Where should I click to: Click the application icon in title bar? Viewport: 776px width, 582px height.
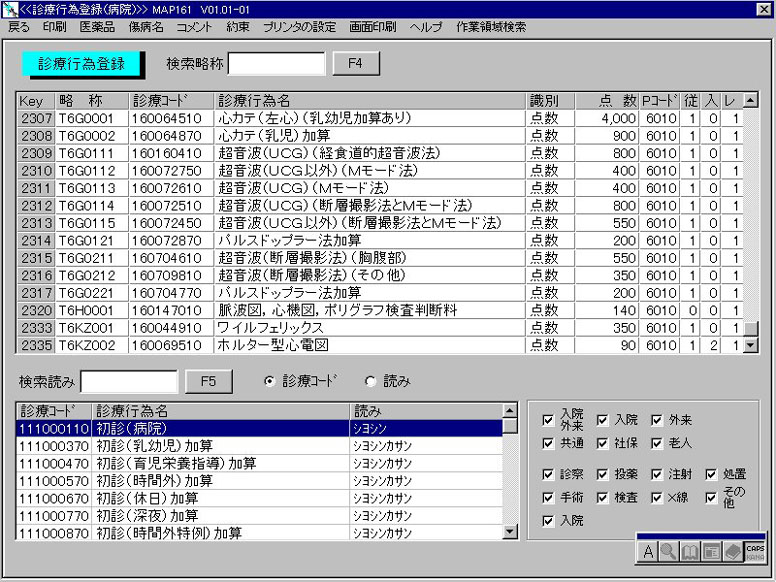pos(10,9)
